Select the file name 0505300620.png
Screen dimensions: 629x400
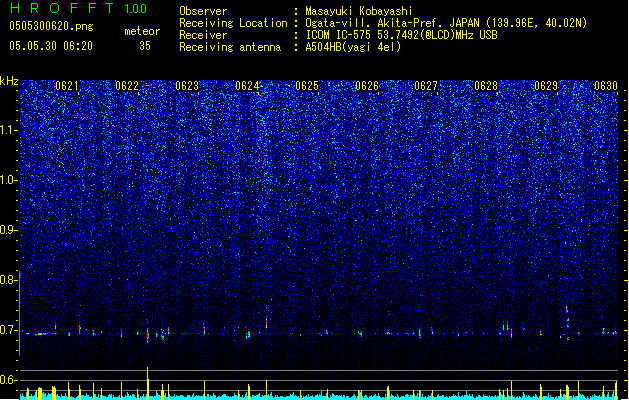51,26
